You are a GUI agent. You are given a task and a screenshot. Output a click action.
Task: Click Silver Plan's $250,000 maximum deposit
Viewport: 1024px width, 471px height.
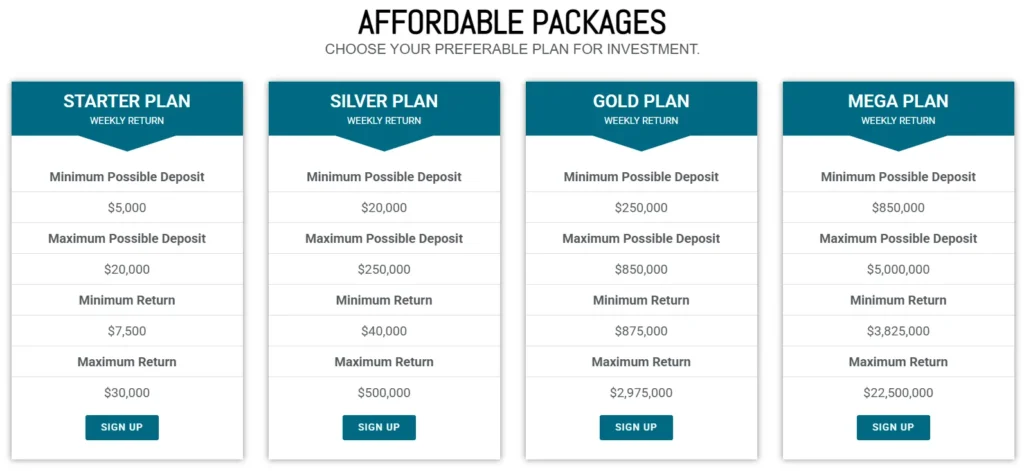tap(384, 269)
